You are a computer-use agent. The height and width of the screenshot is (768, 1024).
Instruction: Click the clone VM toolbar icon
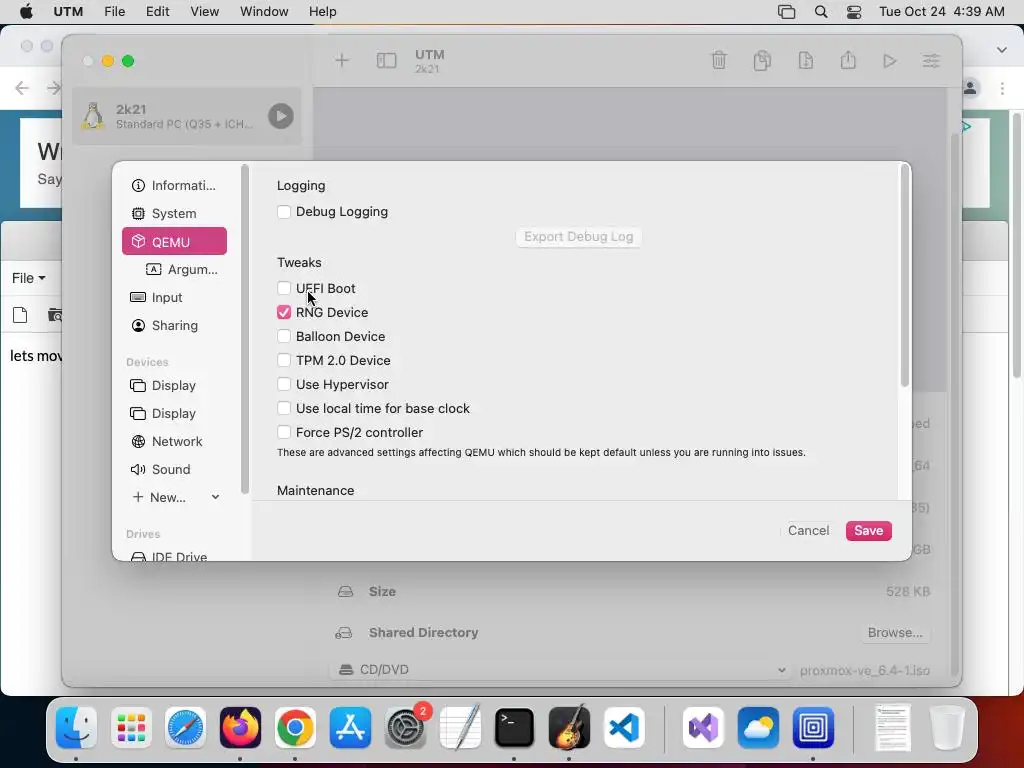[x=762, y=61]
